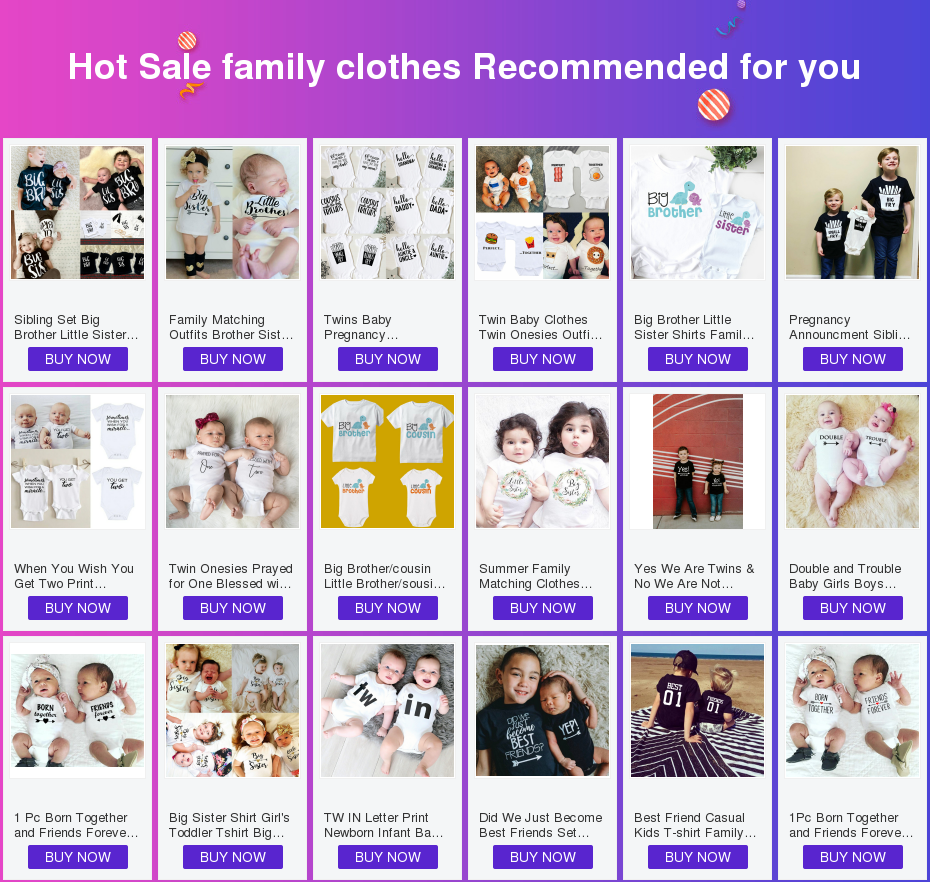This screenshot has height=882, width=930.
Task: Click the Summer Family Matching Clothes title
Action: pyautogui.click(x=536, y=576)
